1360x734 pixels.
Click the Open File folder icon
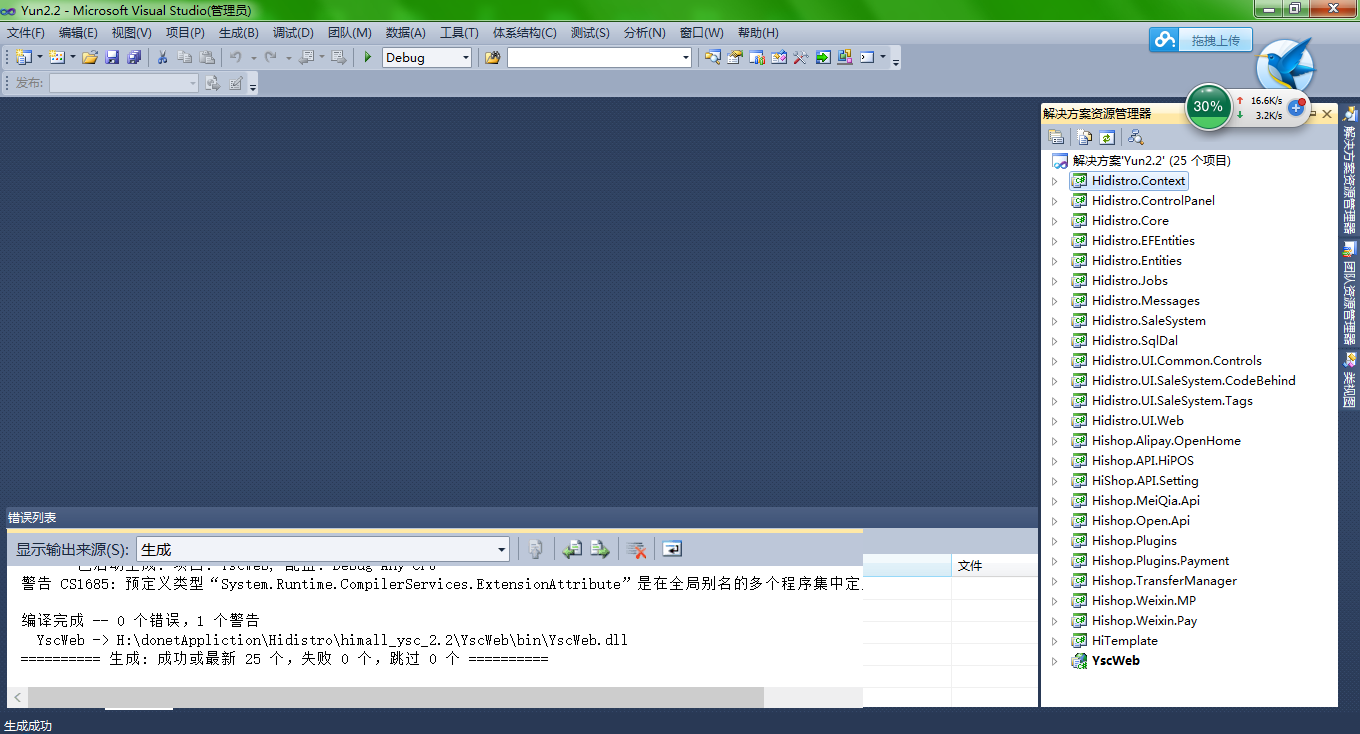(x=90, y=58)
